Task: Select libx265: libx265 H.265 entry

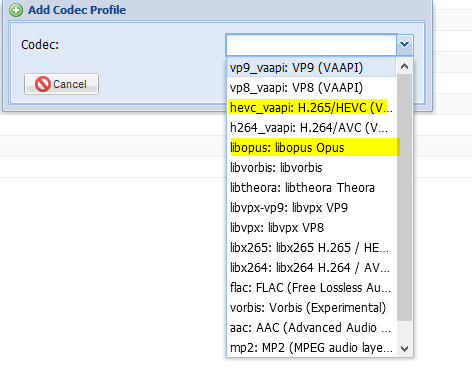Action: point(312,248)
